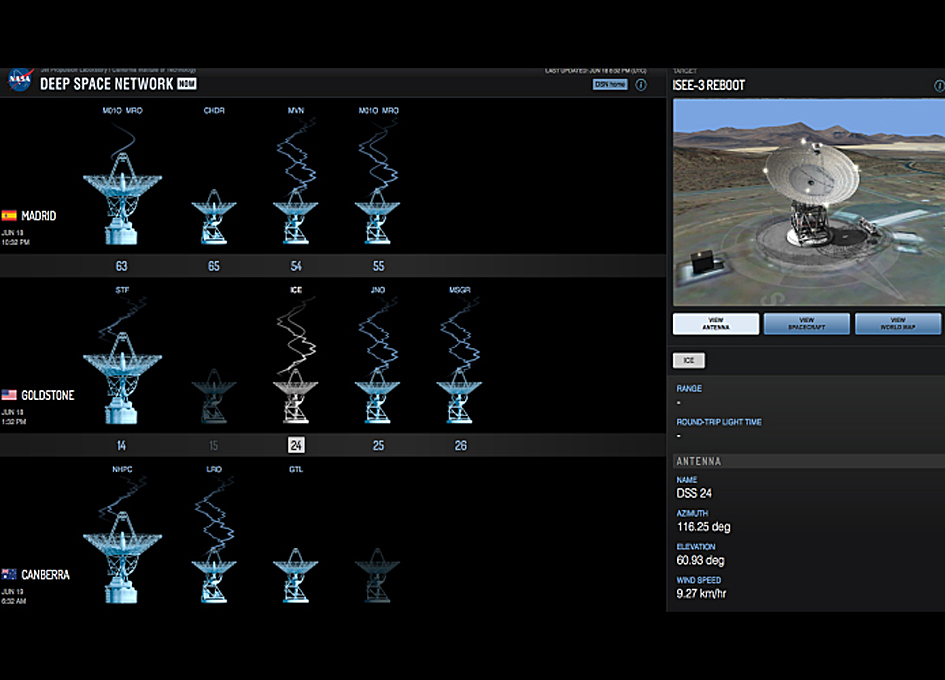Click the NASA logo

point(19,80)
